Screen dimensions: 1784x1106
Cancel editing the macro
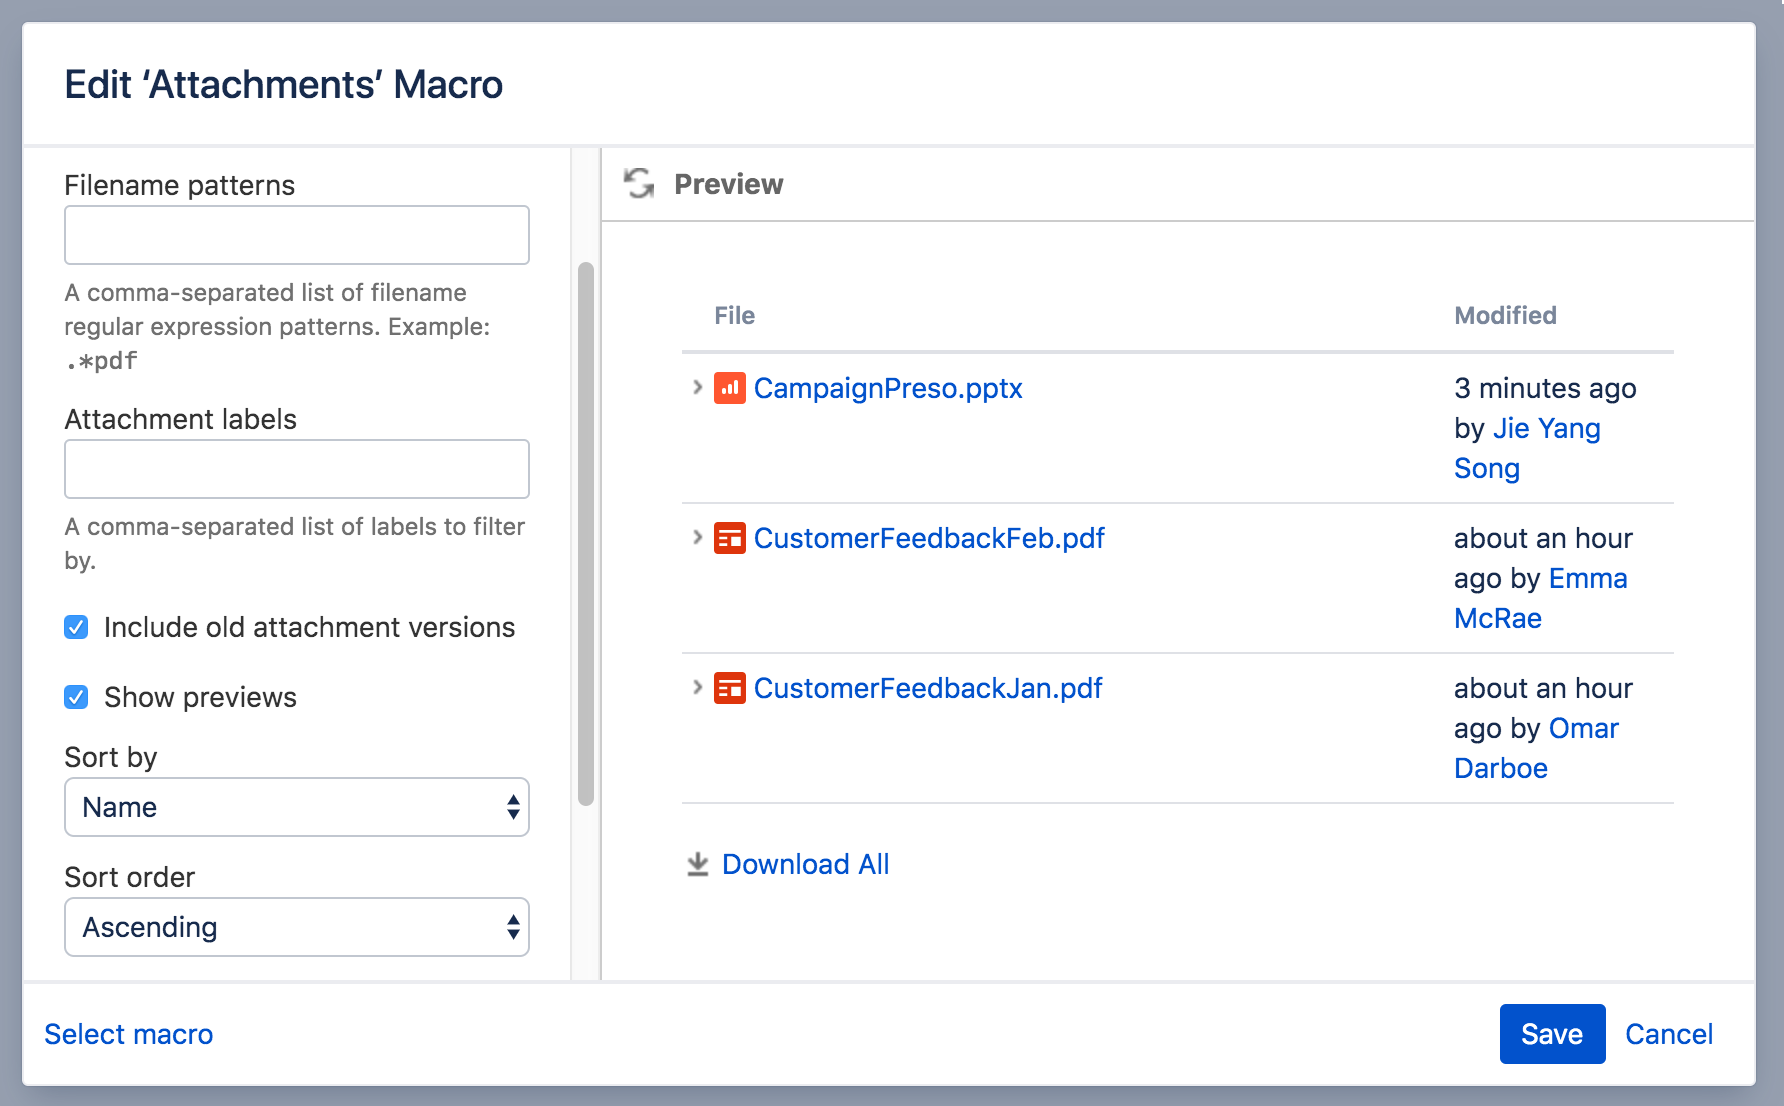[x=1669, y=1034]
